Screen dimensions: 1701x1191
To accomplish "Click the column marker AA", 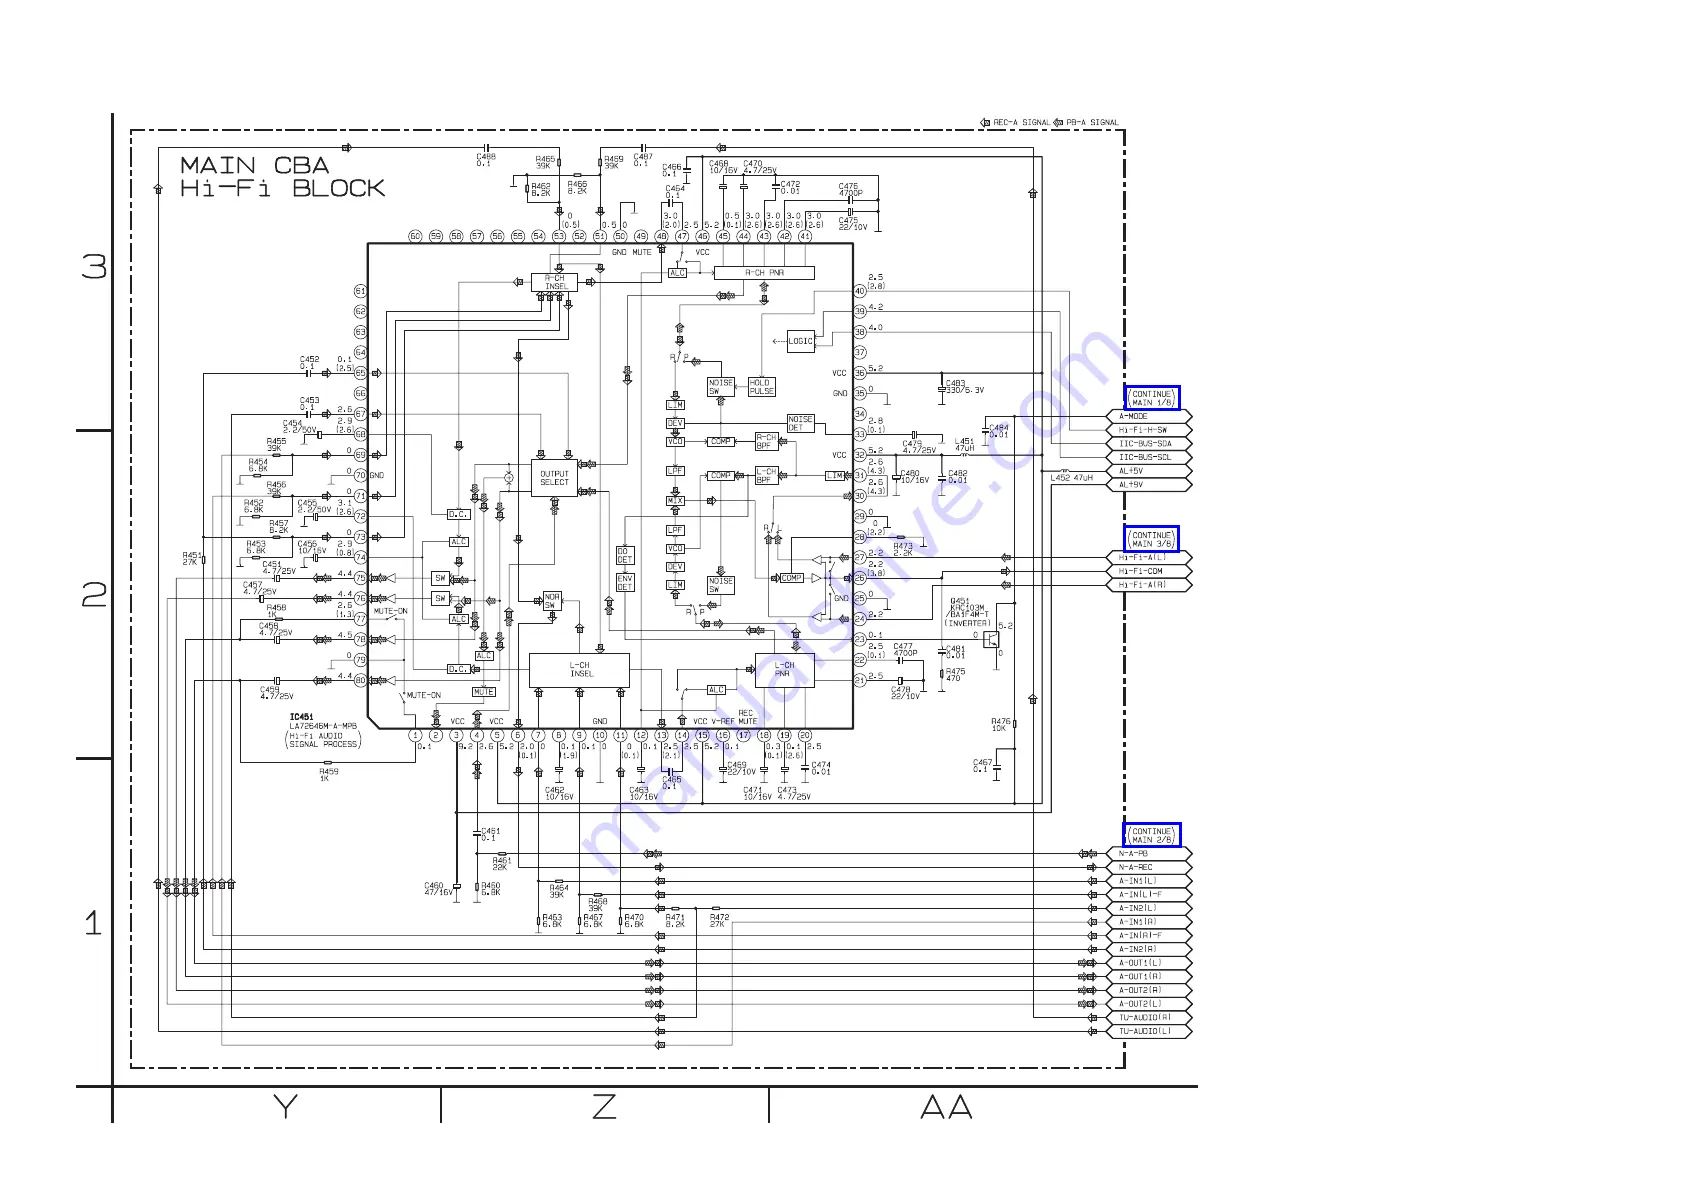I will [x=946, y=1106].
